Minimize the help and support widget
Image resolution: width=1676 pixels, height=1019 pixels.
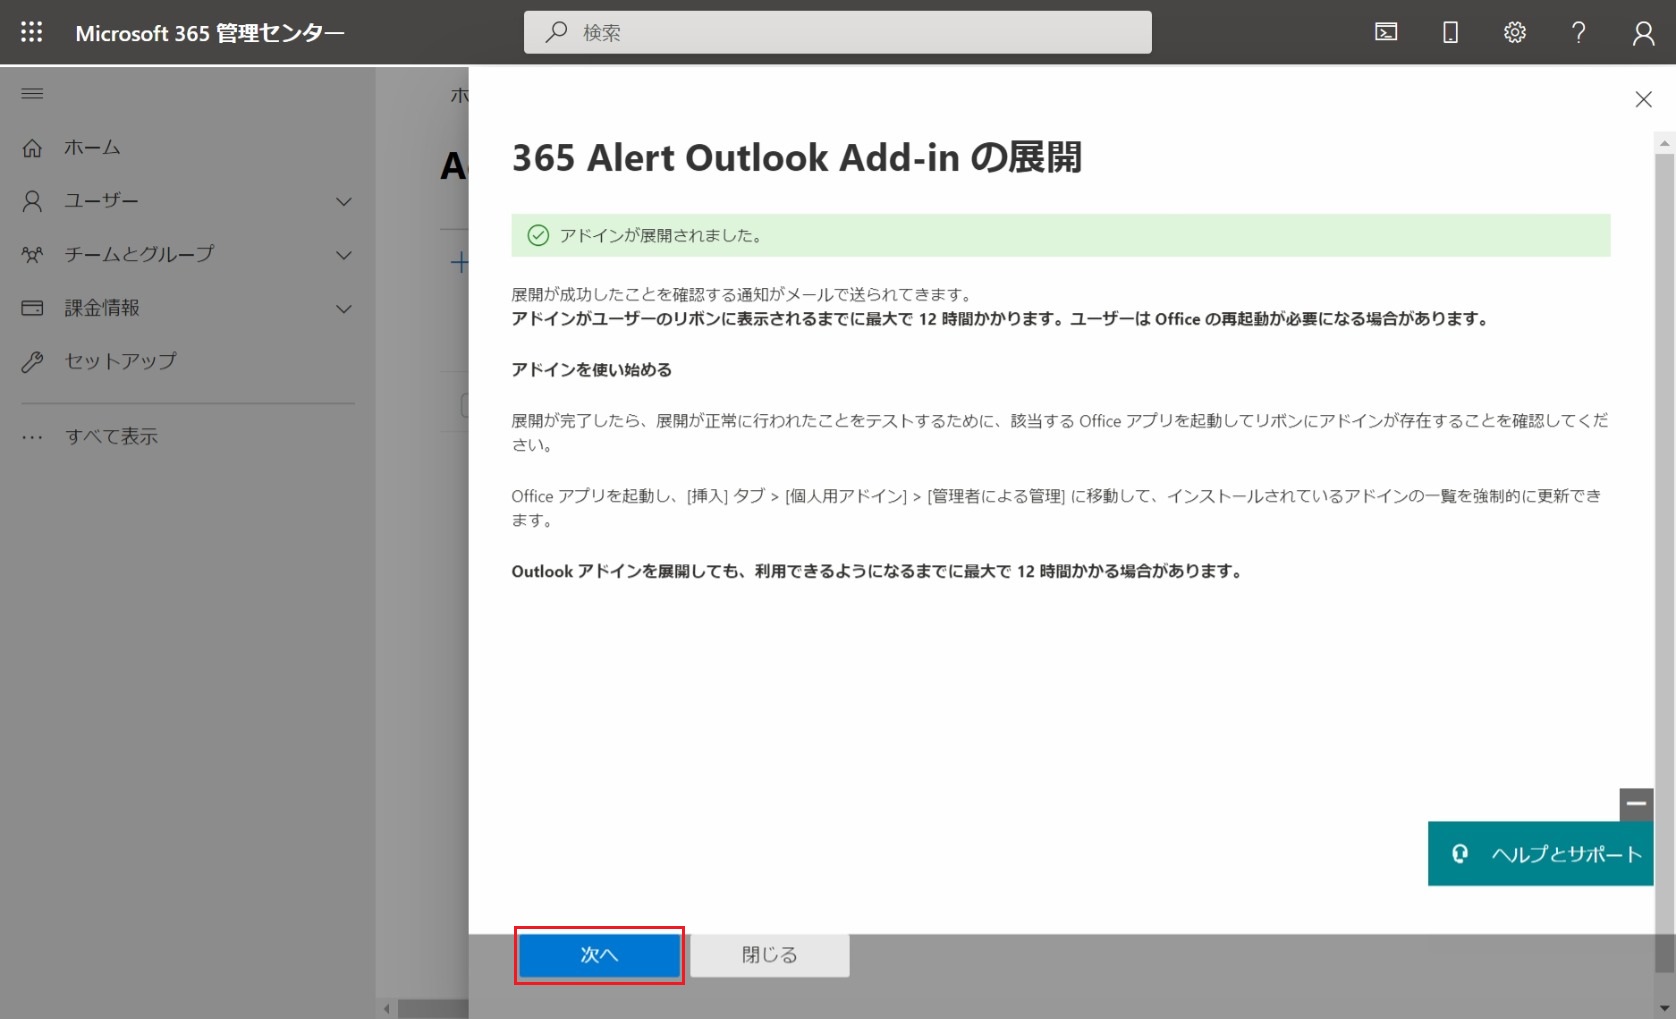tap(1636, 803)
